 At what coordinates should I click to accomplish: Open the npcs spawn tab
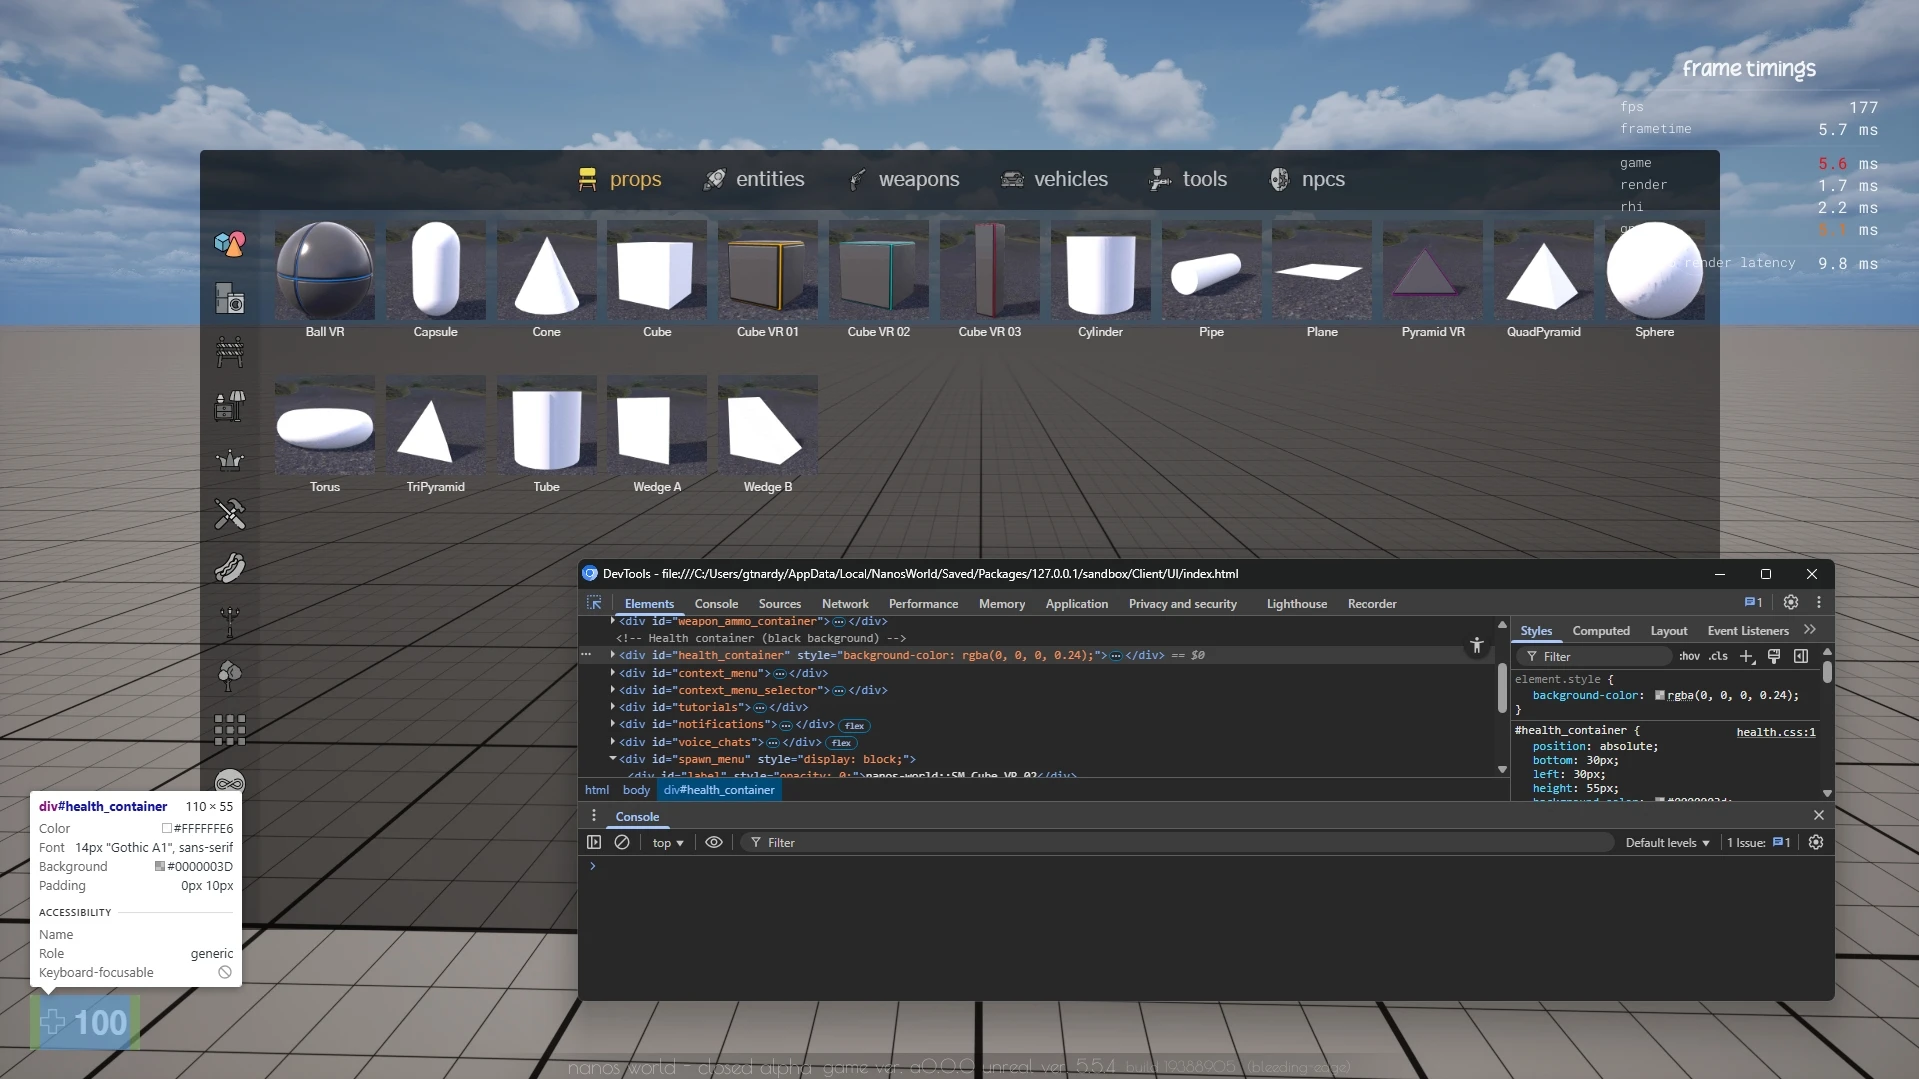coord(1308,179)
